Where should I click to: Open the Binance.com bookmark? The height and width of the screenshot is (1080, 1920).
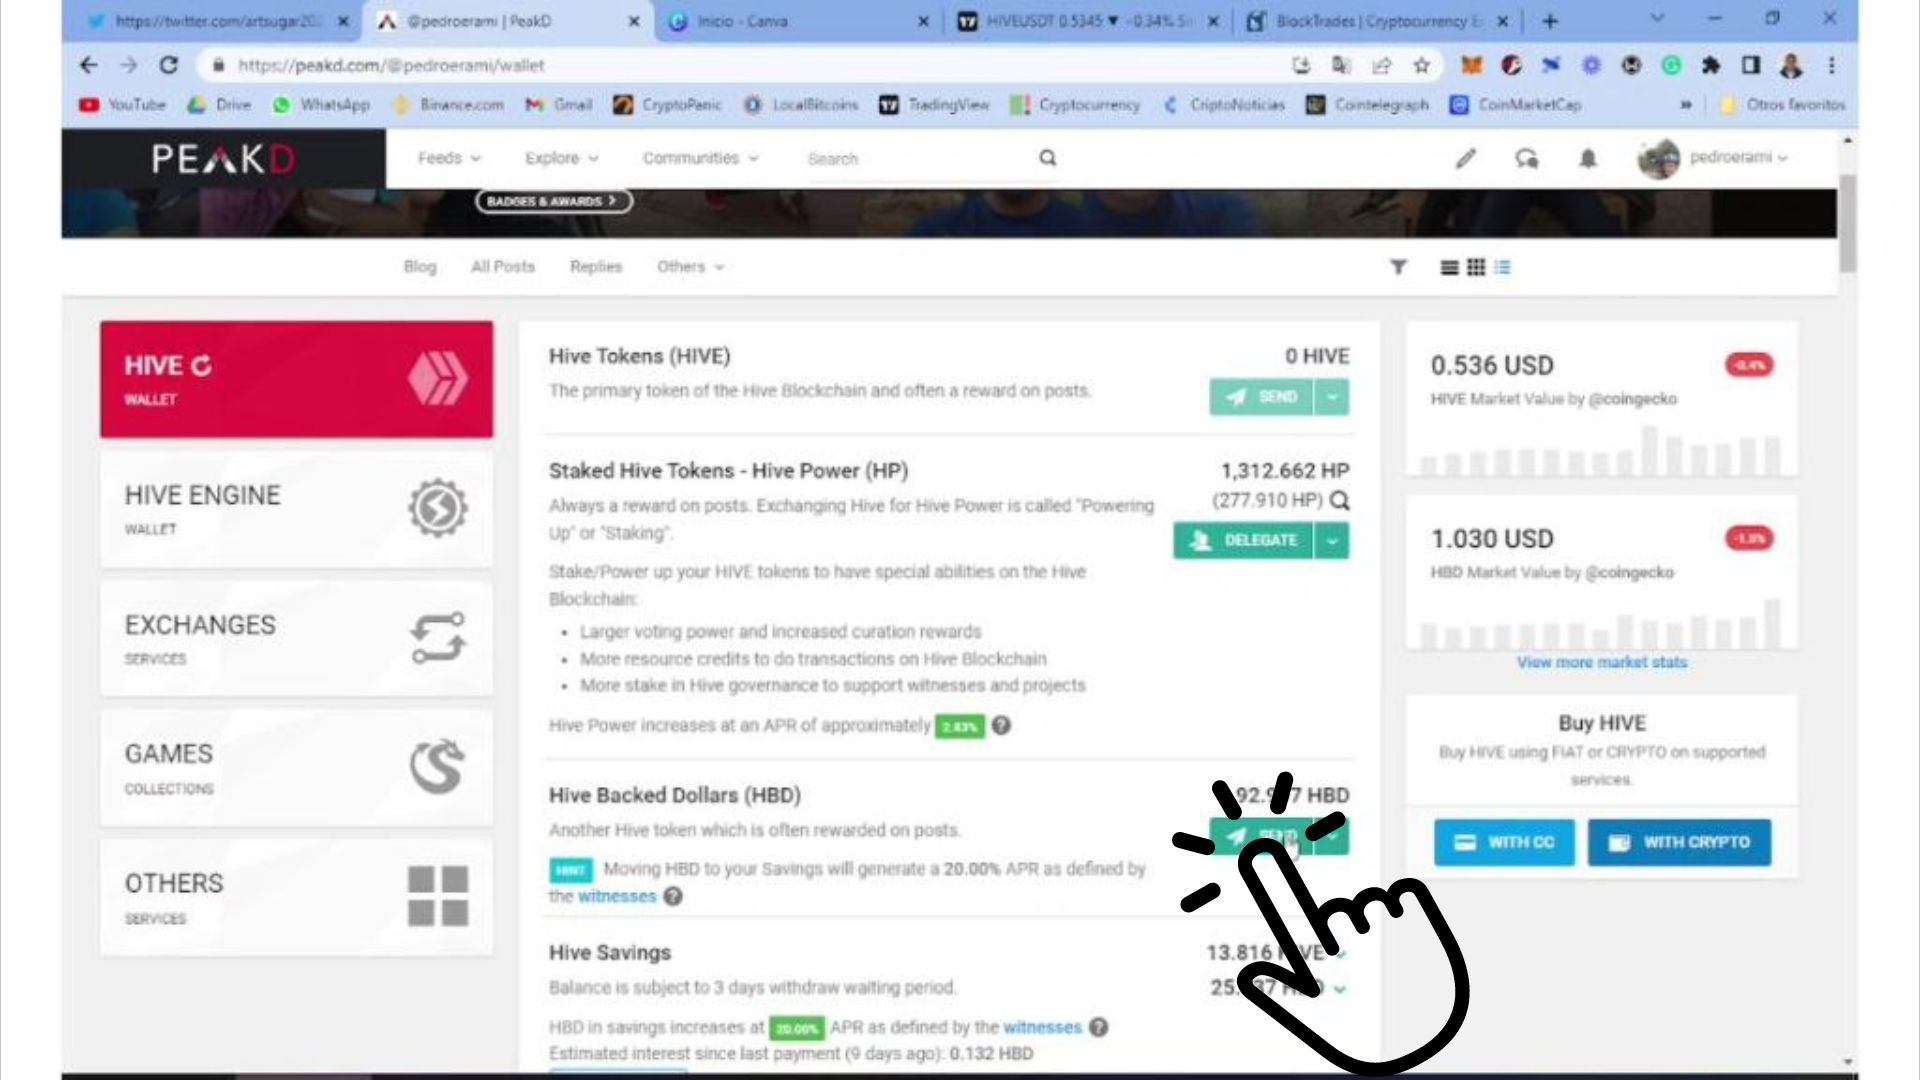[x=449, y=104]
